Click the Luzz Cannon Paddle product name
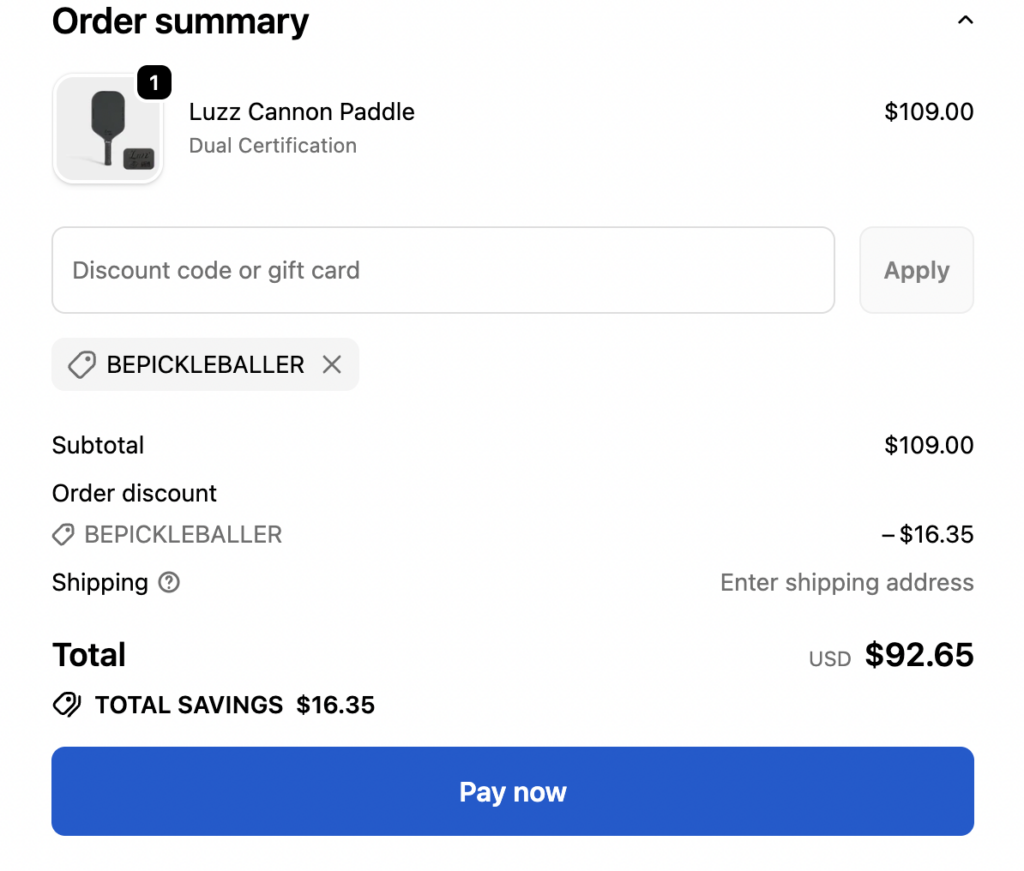This screenshot has width=1024, height=871. click(302, 112)
